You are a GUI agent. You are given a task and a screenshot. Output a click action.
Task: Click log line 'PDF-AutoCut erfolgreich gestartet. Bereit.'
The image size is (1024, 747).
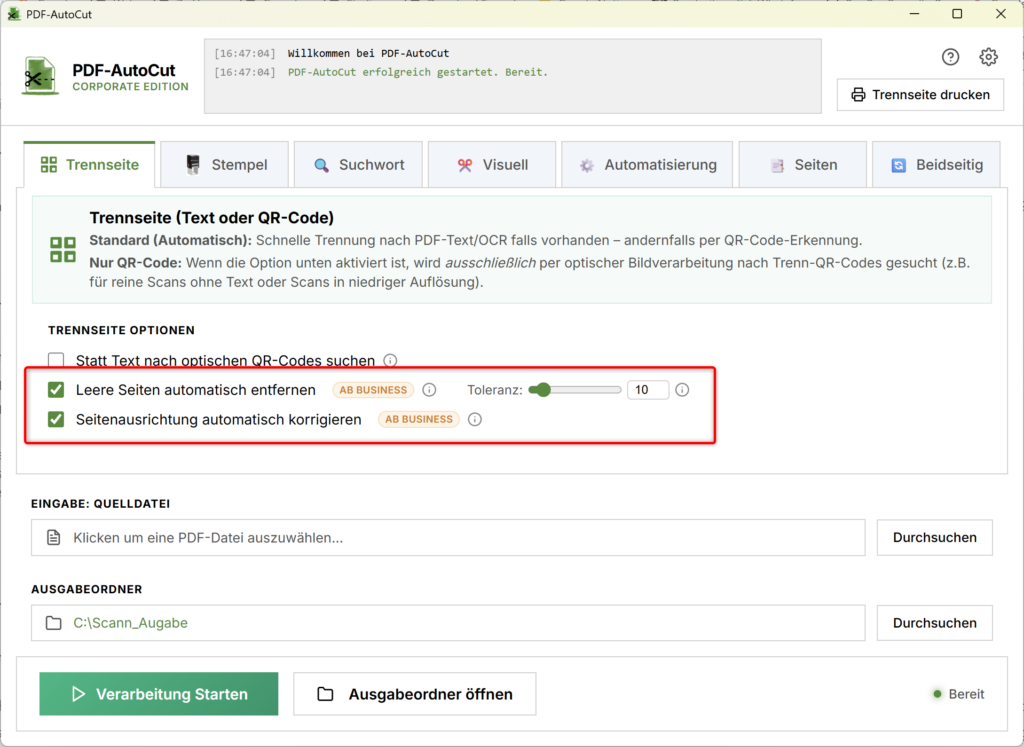pyautogui.click(x=418, y=72)
